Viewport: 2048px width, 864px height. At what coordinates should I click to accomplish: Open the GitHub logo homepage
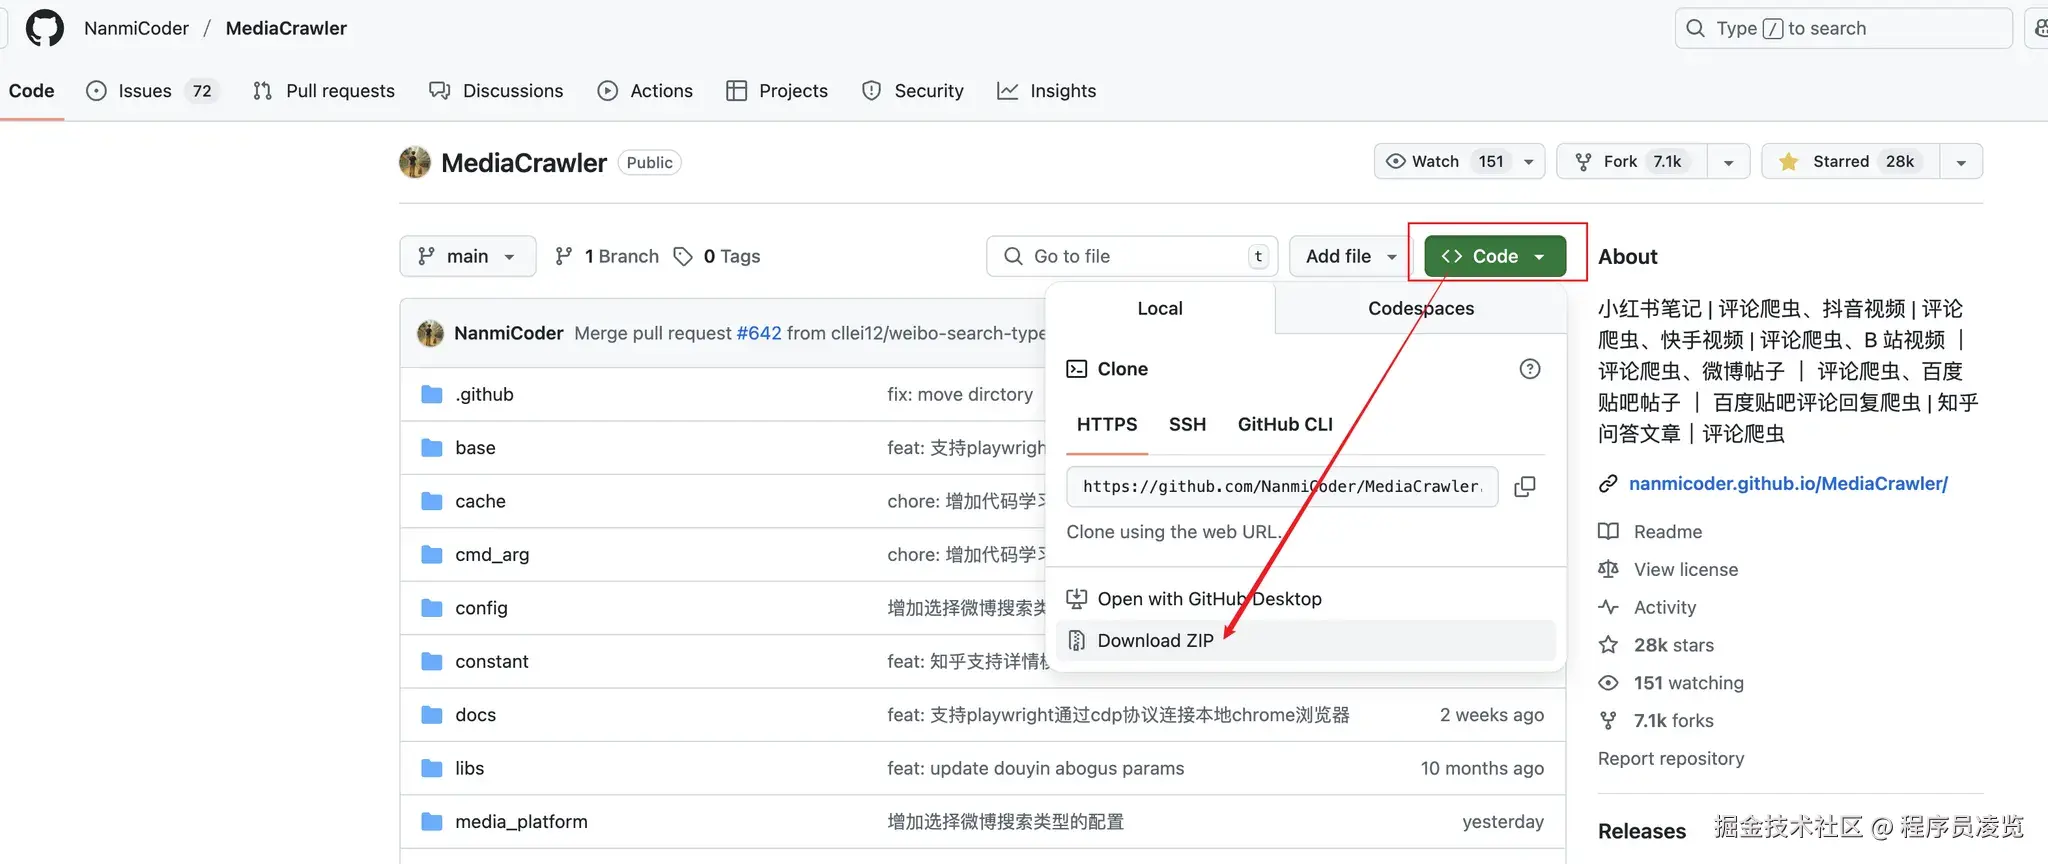[44, 28]
